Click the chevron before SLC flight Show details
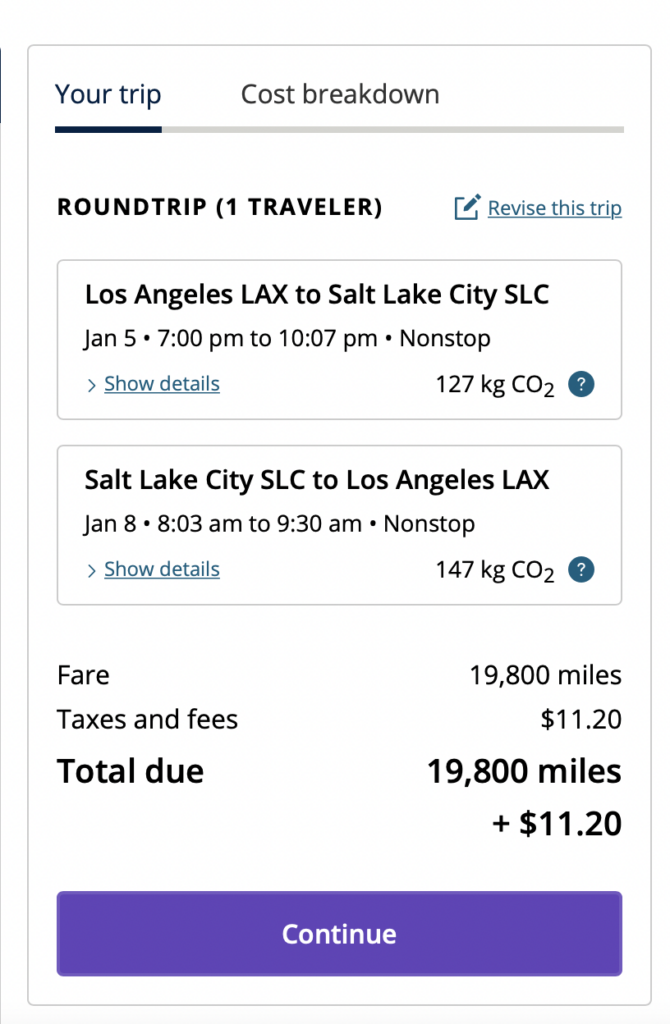The image size is (670, 1024). pyautogui.click(x=91, y=569)
